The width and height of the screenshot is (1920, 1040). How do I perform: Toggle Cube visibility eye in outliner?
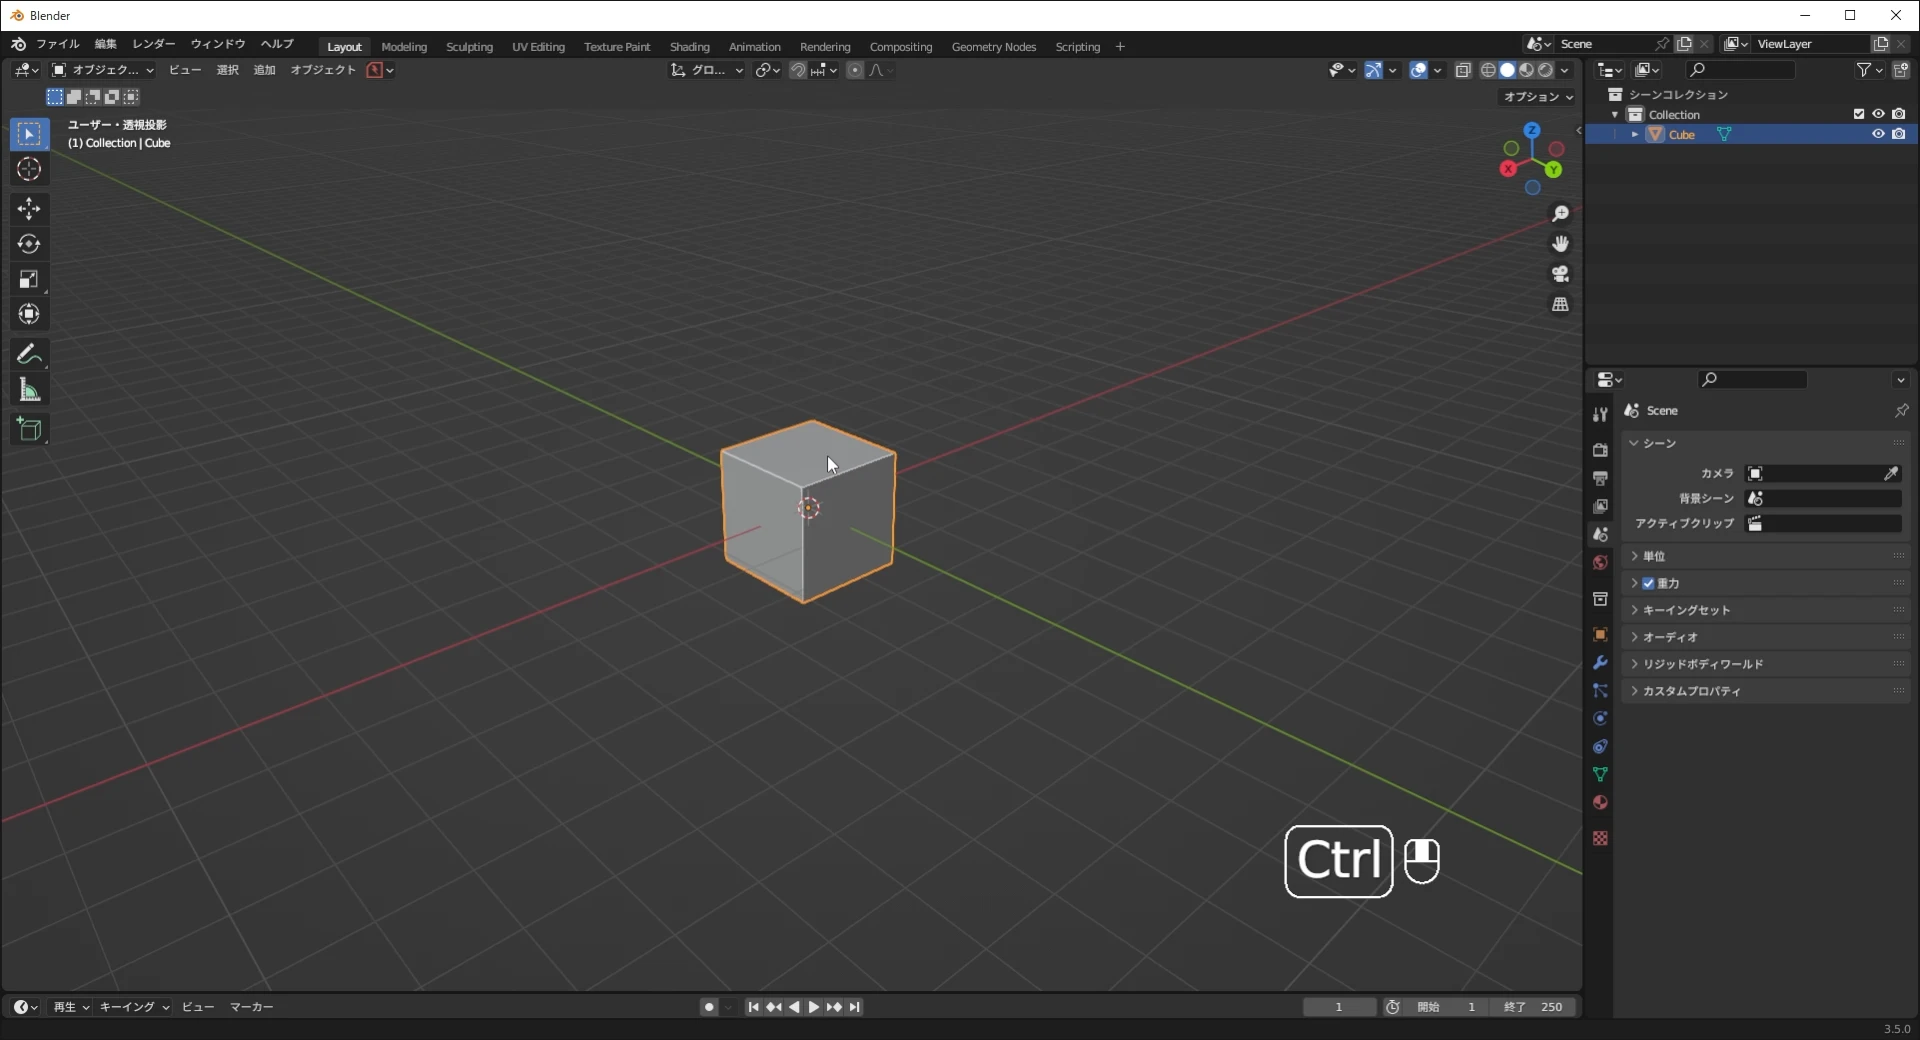pos(1878,134)
